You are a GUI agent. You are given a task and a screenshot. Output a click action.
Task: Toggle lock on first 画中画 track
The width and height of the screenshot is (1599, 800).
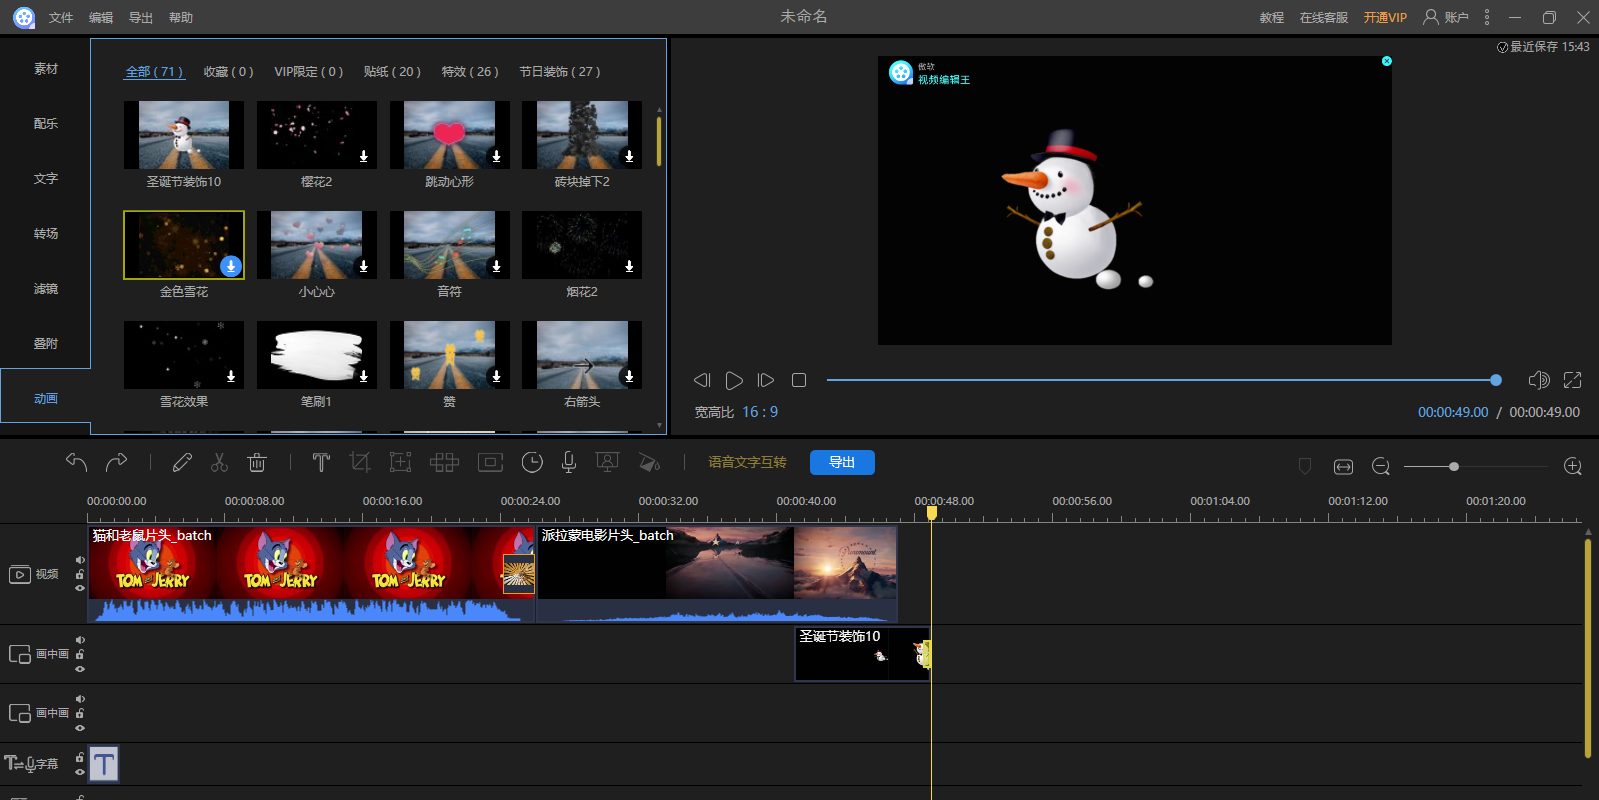click(80, 655)
